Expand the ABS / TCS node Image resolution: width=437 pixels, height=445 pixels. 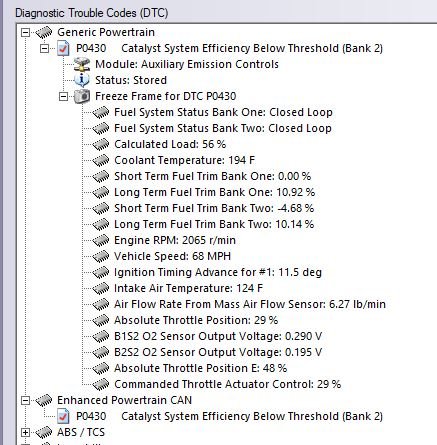[25, 432]
